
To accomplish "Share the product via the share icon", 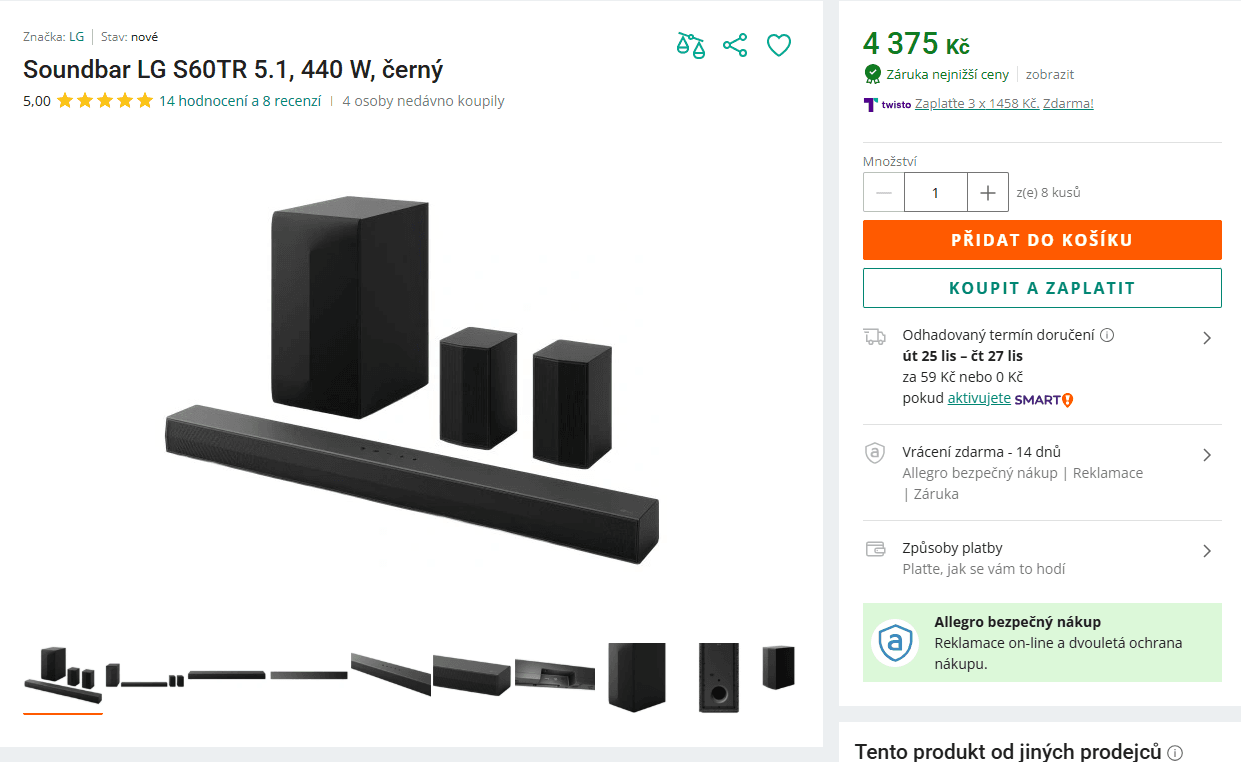I will 735,45.
